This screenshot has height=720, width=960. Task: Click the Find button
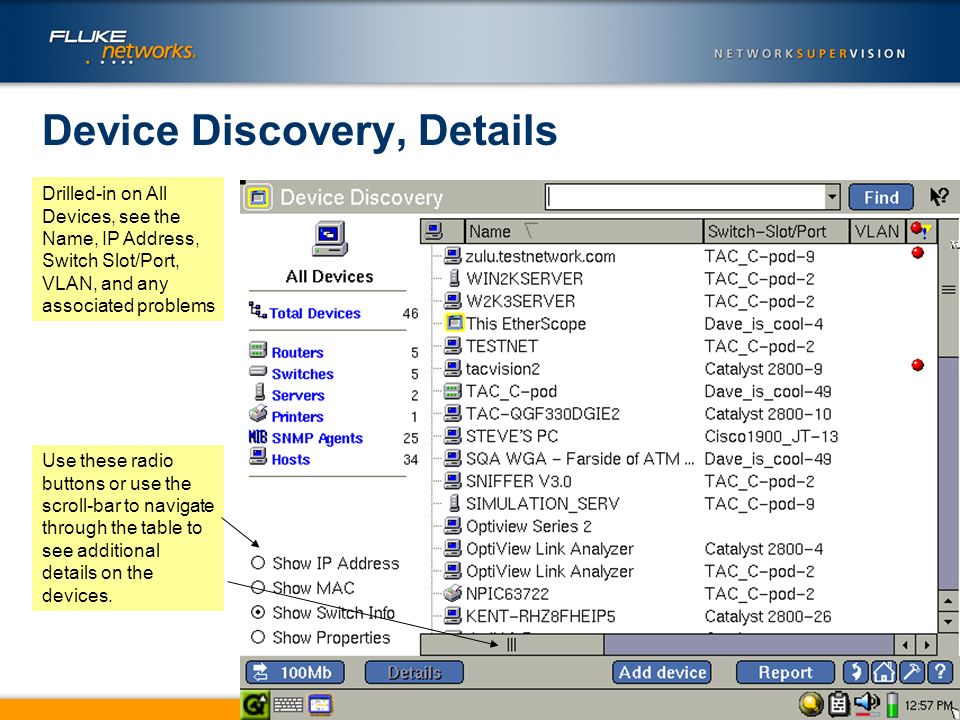881,197
